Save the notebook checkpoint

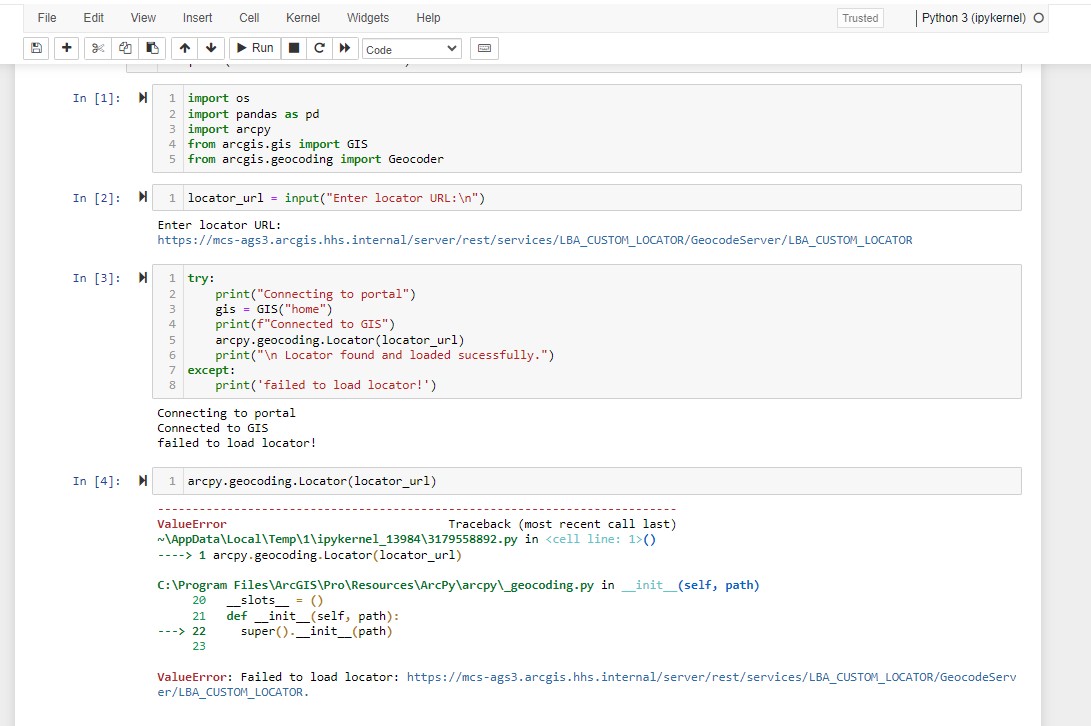point(36,48)
